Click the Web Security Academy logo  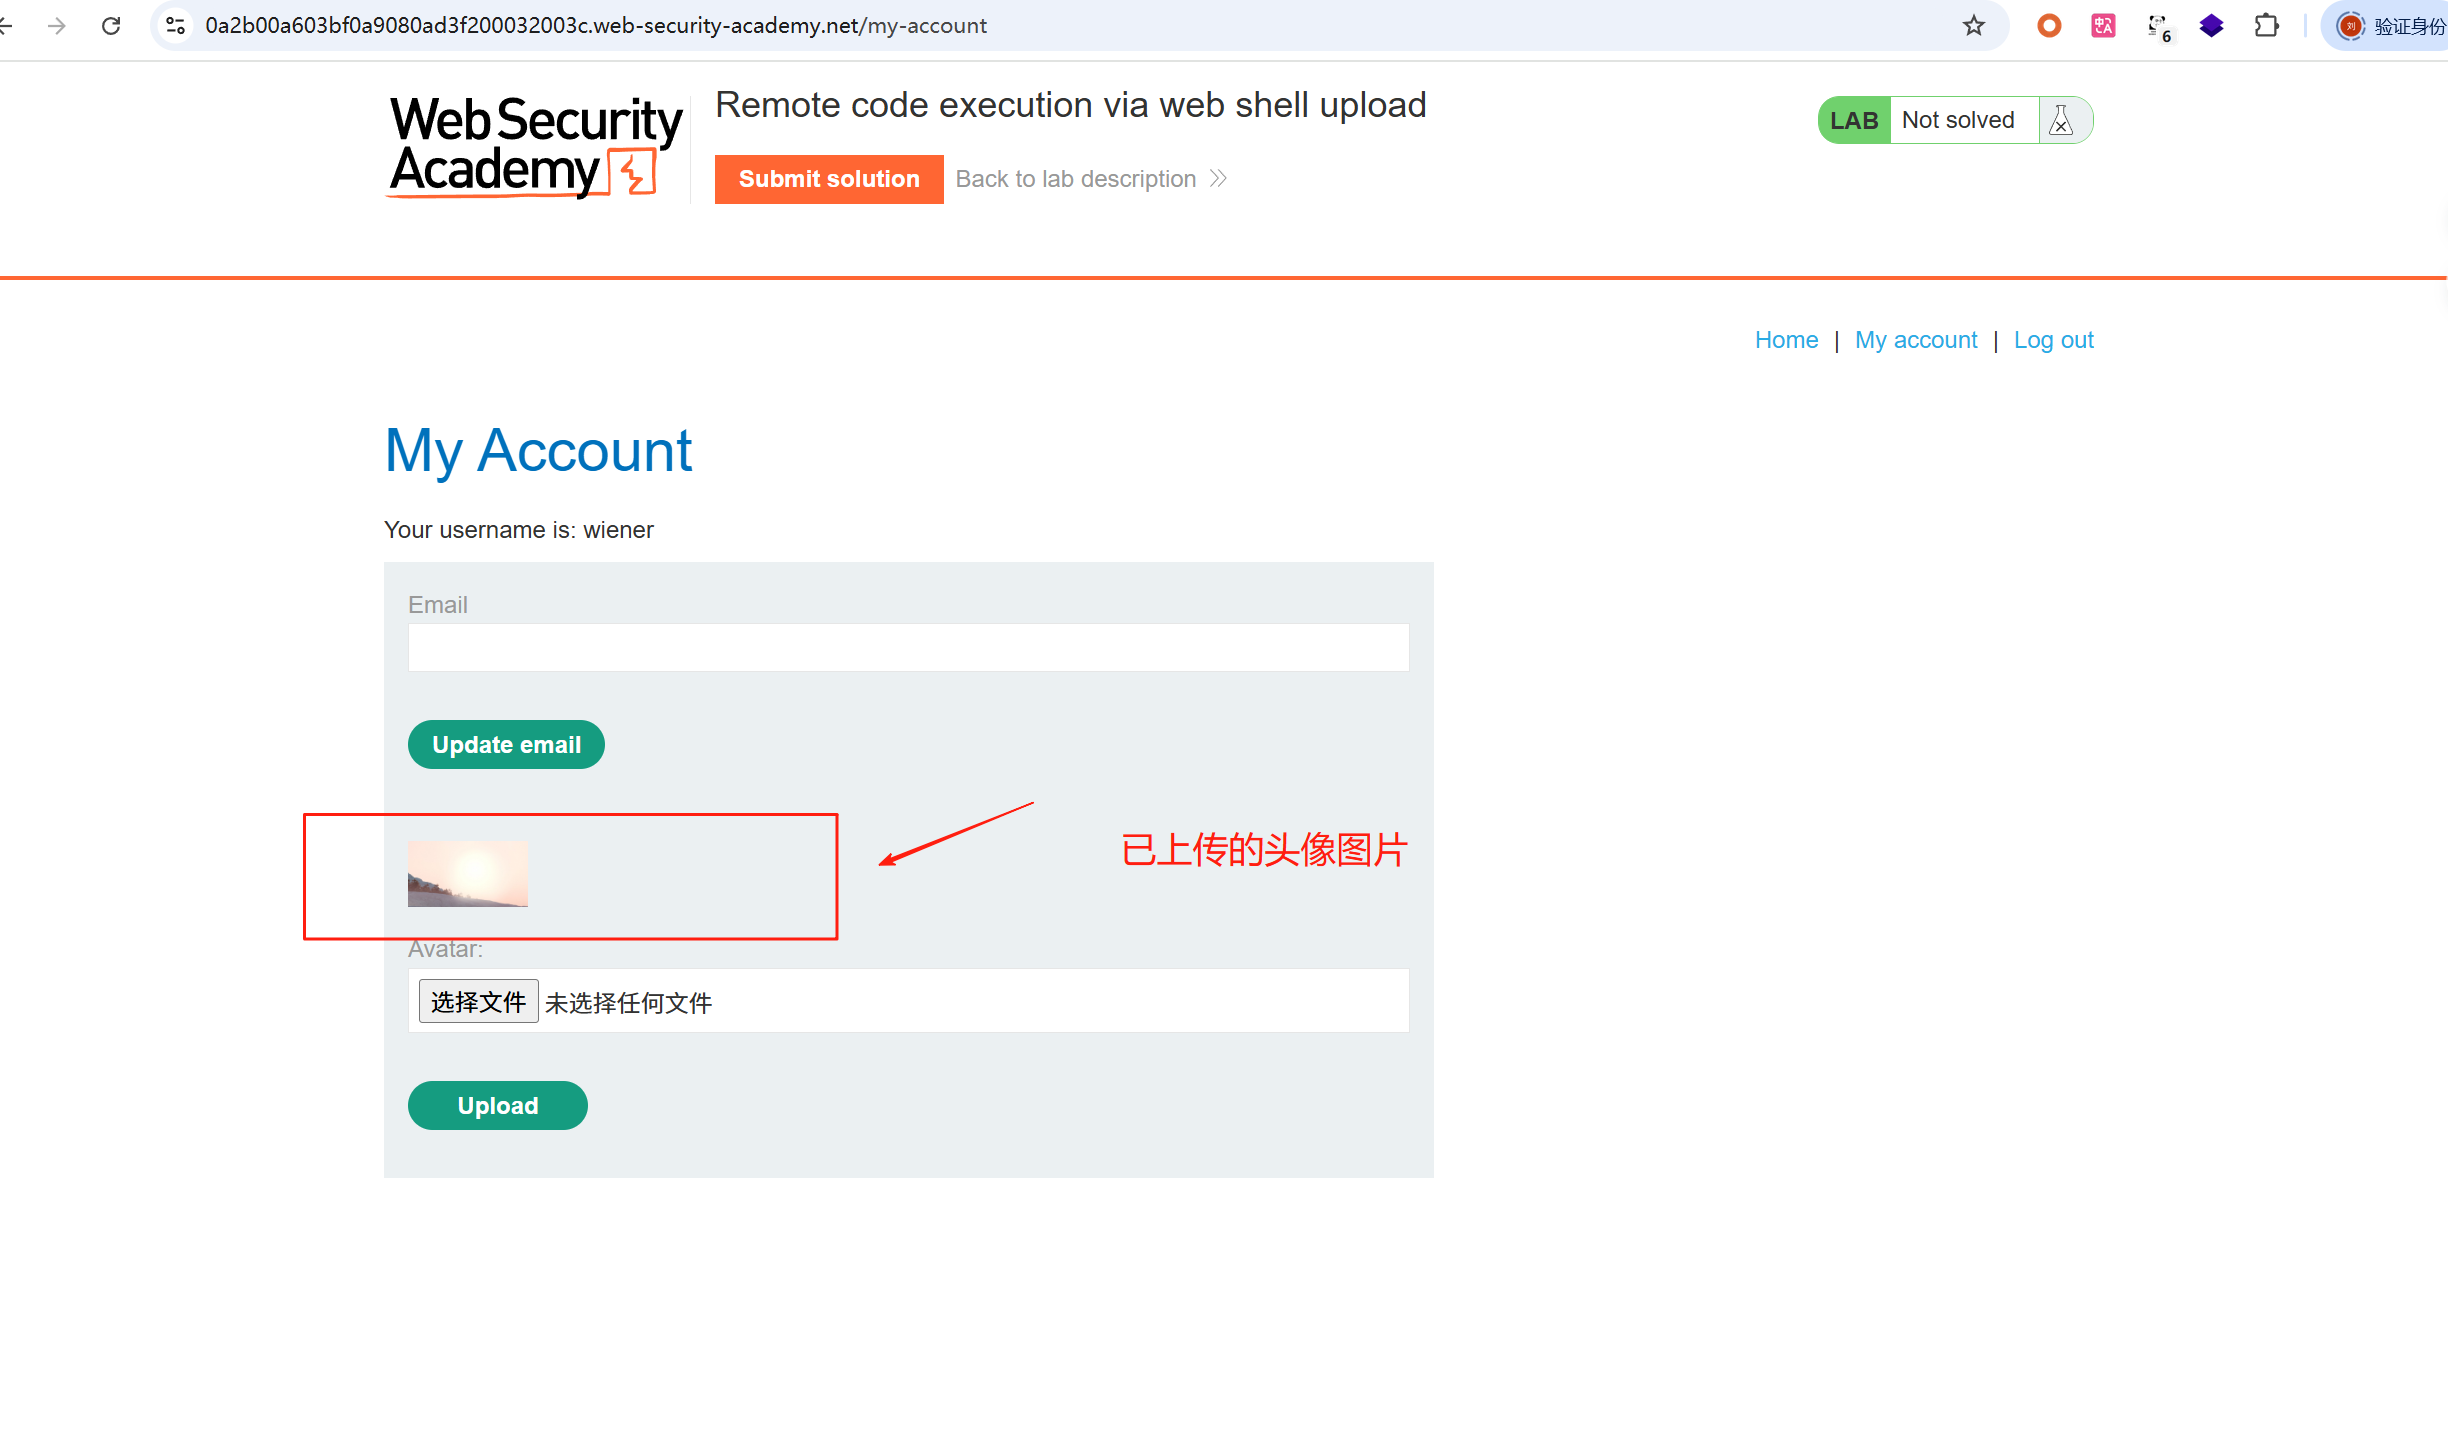535,145
